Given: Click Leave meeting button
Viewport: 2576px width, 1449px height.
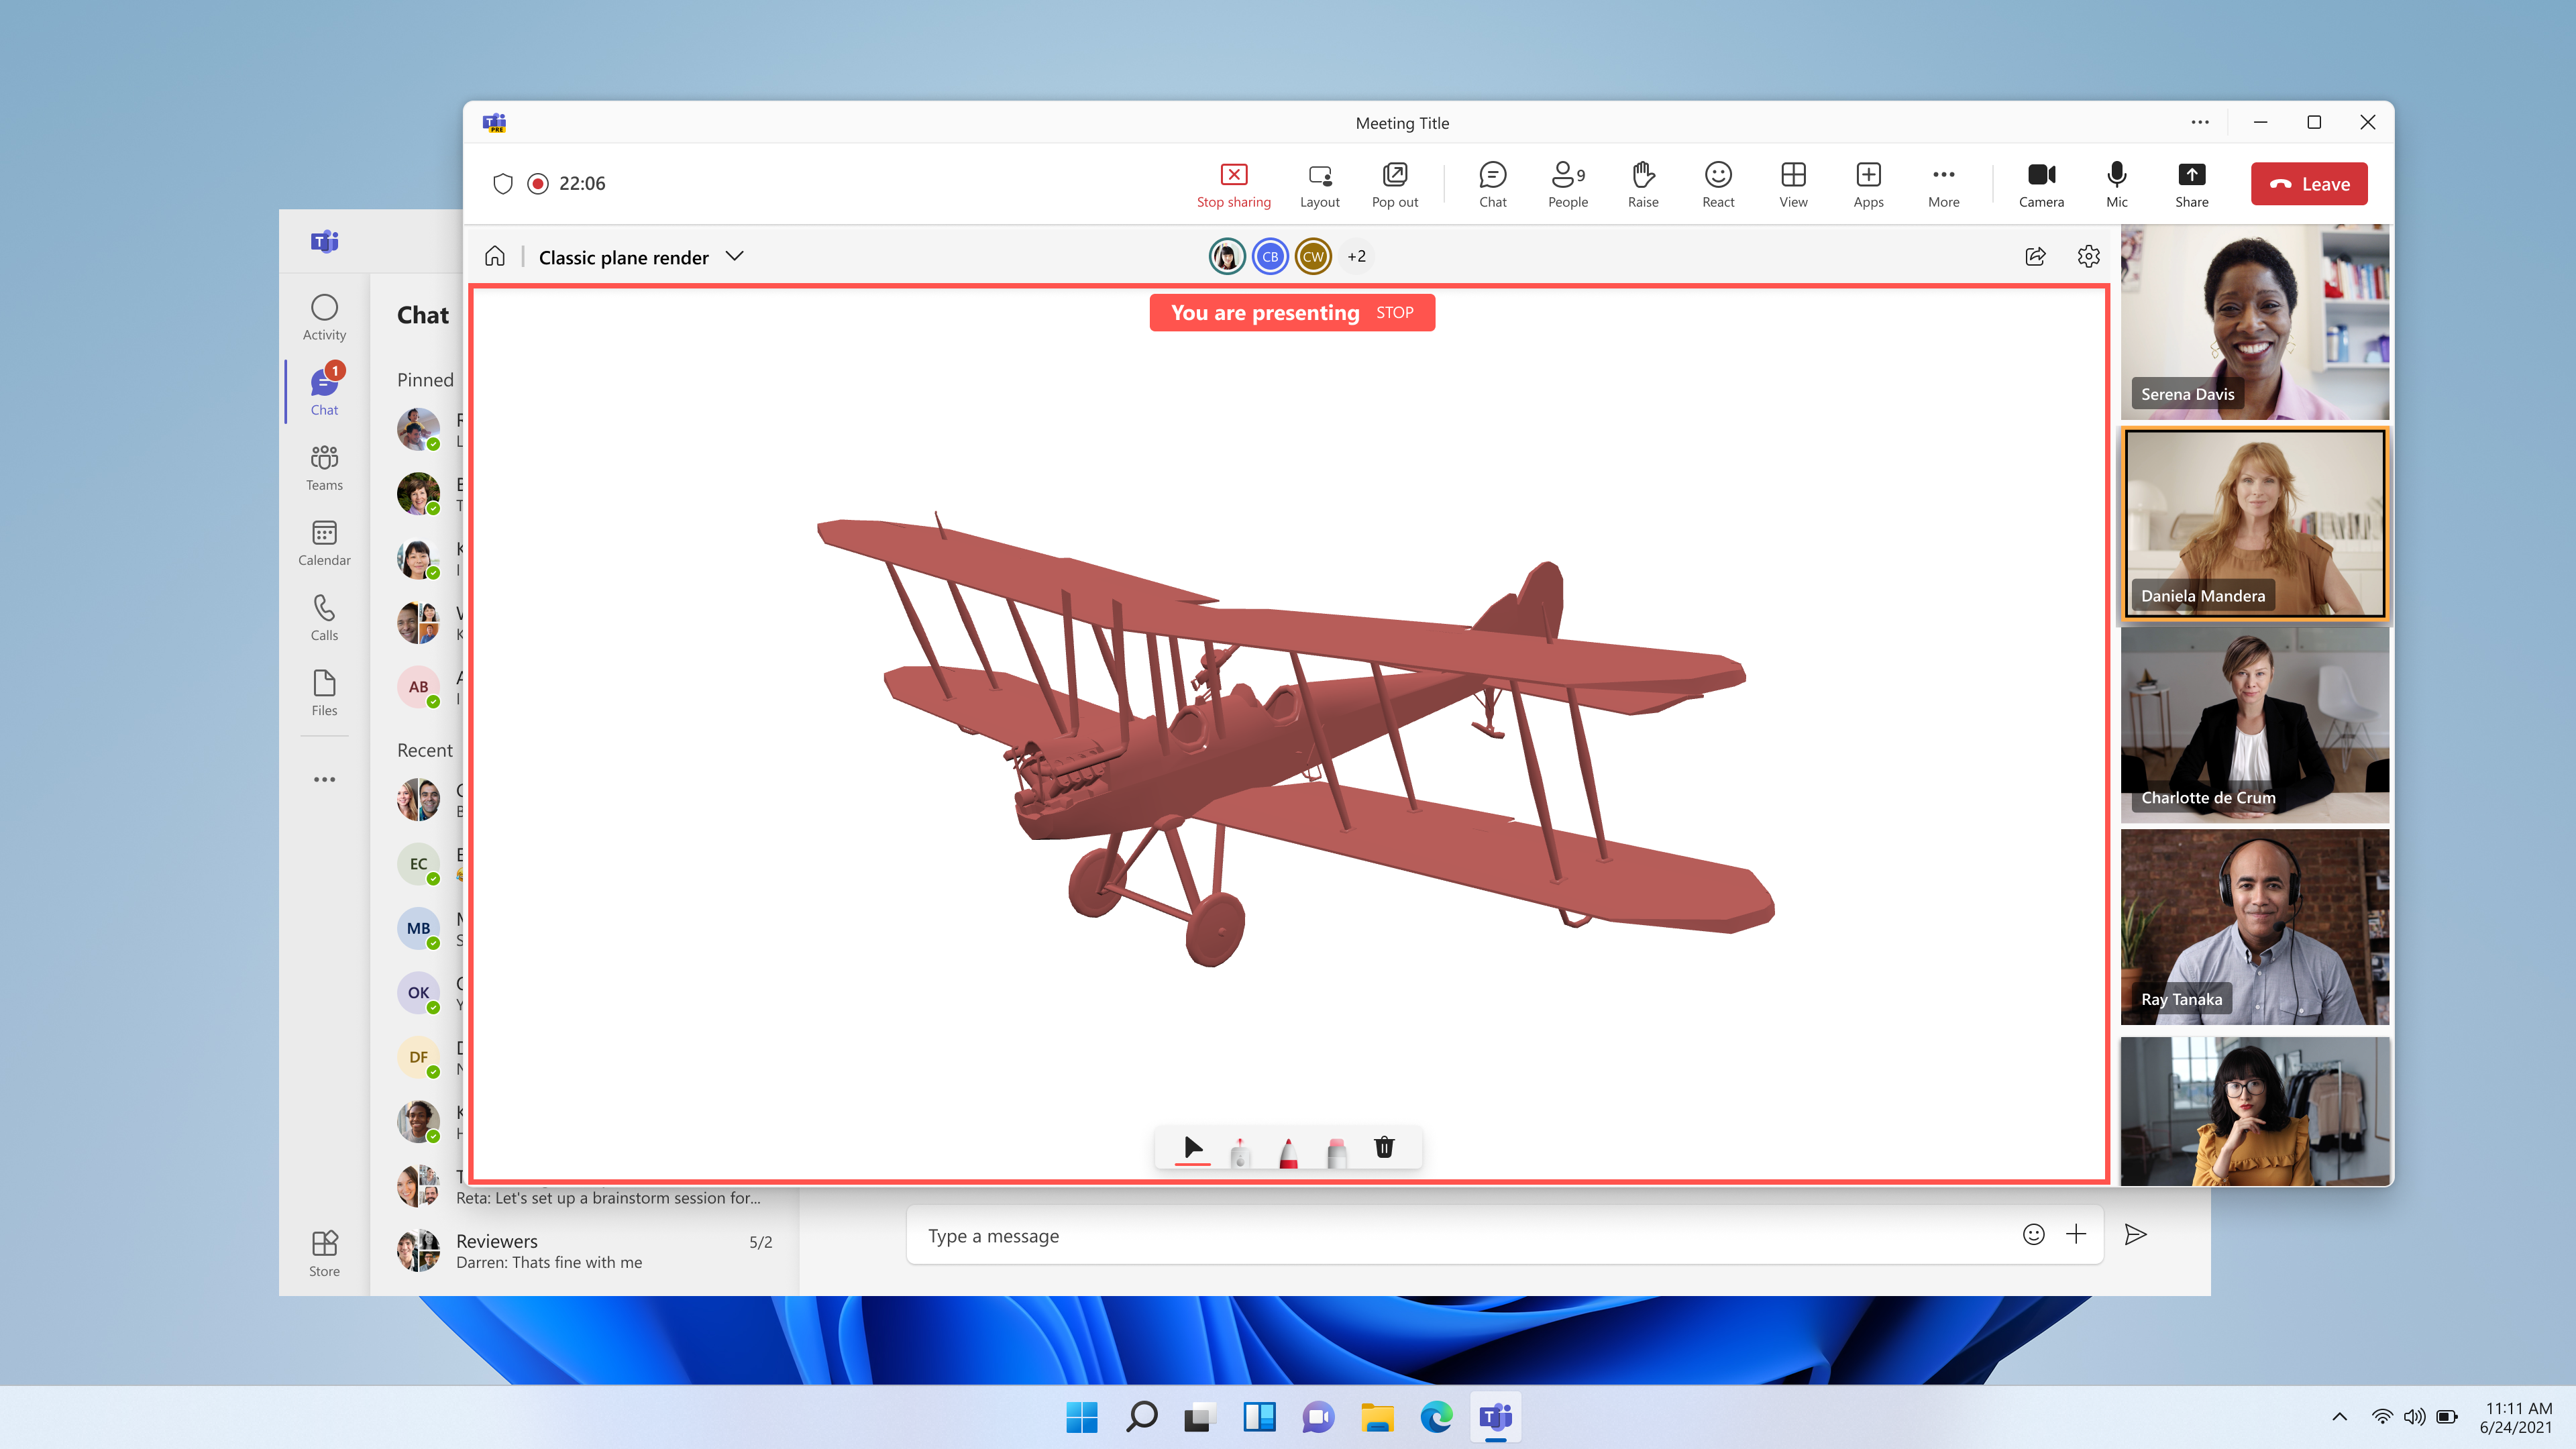Looking at the screenshot, I should coord(2310,184).
